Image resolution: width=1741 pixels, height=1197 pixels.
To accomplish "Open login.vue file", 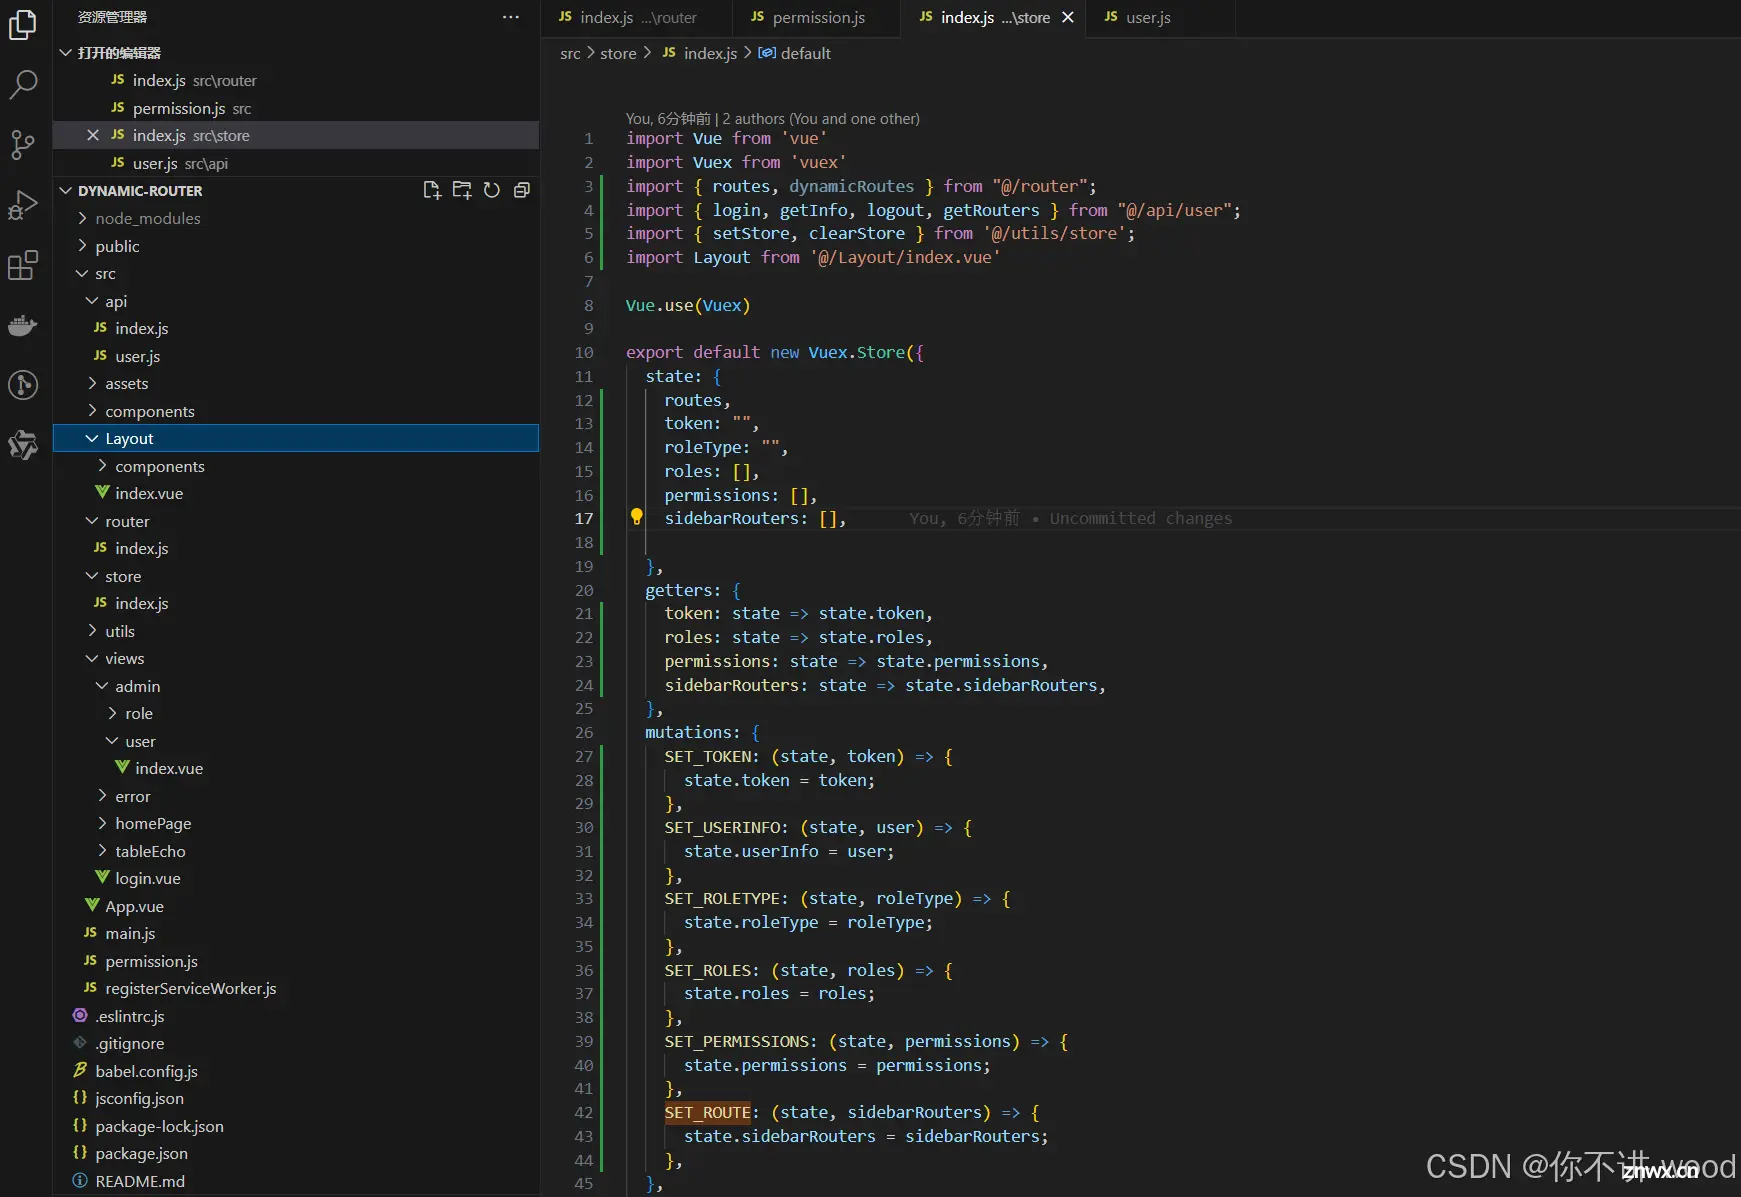I will (x=296, y=878).
